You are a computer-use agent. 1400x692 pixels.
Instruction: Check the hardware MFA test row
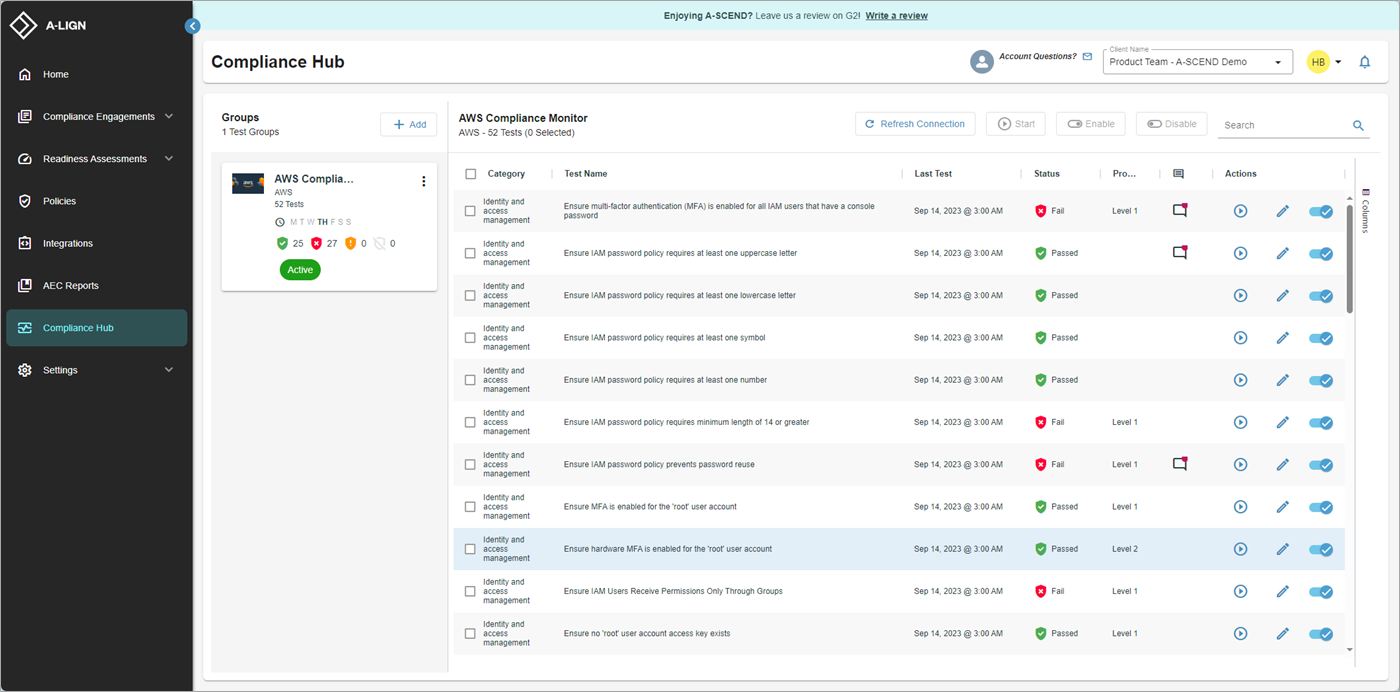[x=471, y=549]
